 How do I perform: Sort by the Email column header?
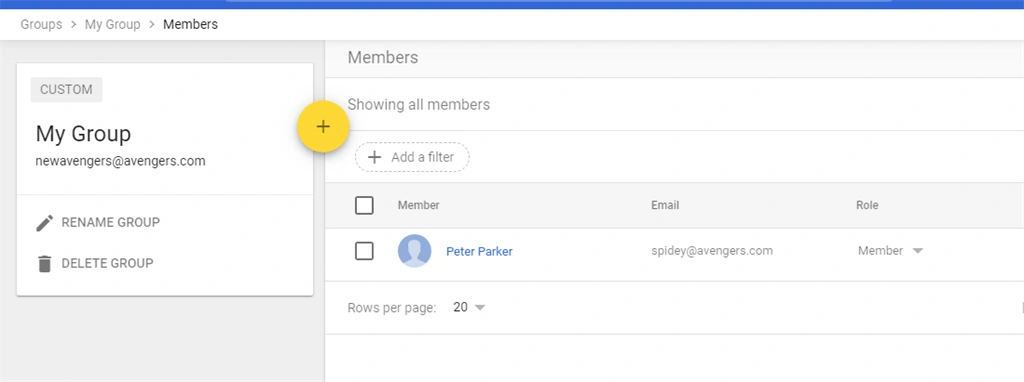coord(665,205)
